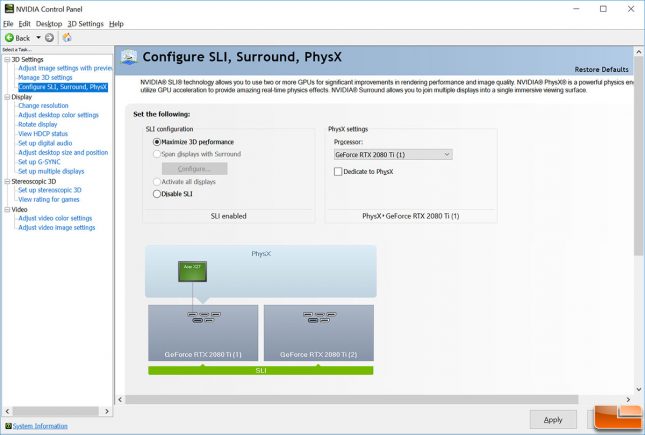Open Adjust video color settings
645x435 pixels.
click(x=55, y=219)
